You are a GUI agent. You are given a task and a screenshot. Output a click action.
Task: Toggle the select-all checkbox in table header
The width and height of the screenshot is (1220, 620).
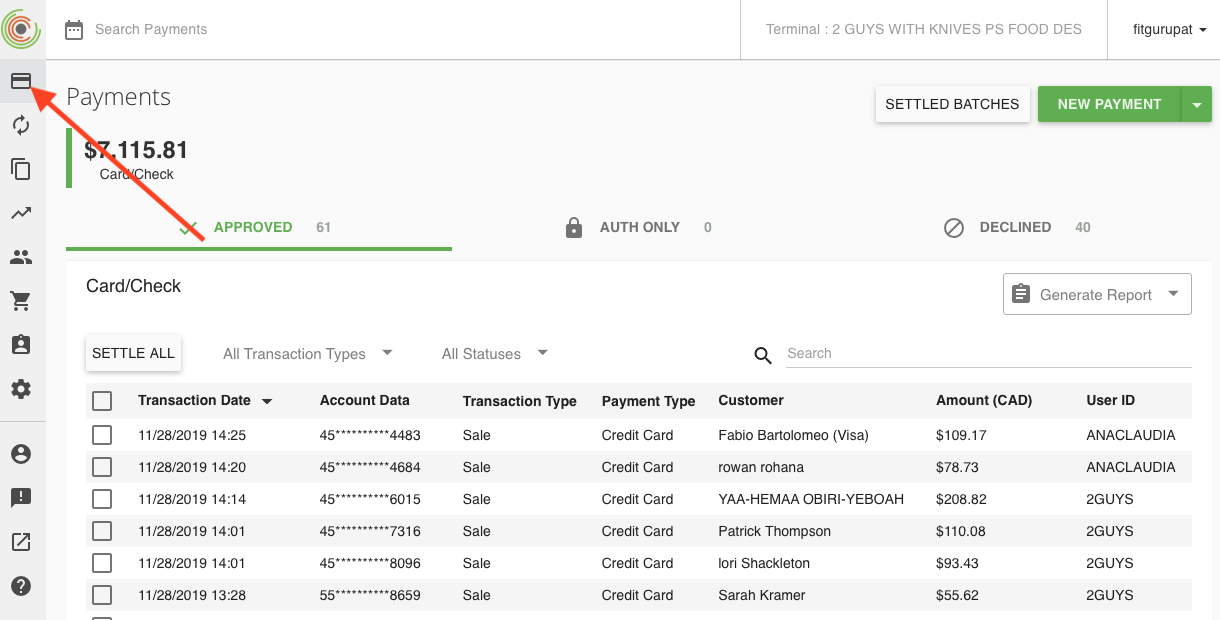(102, 401)
